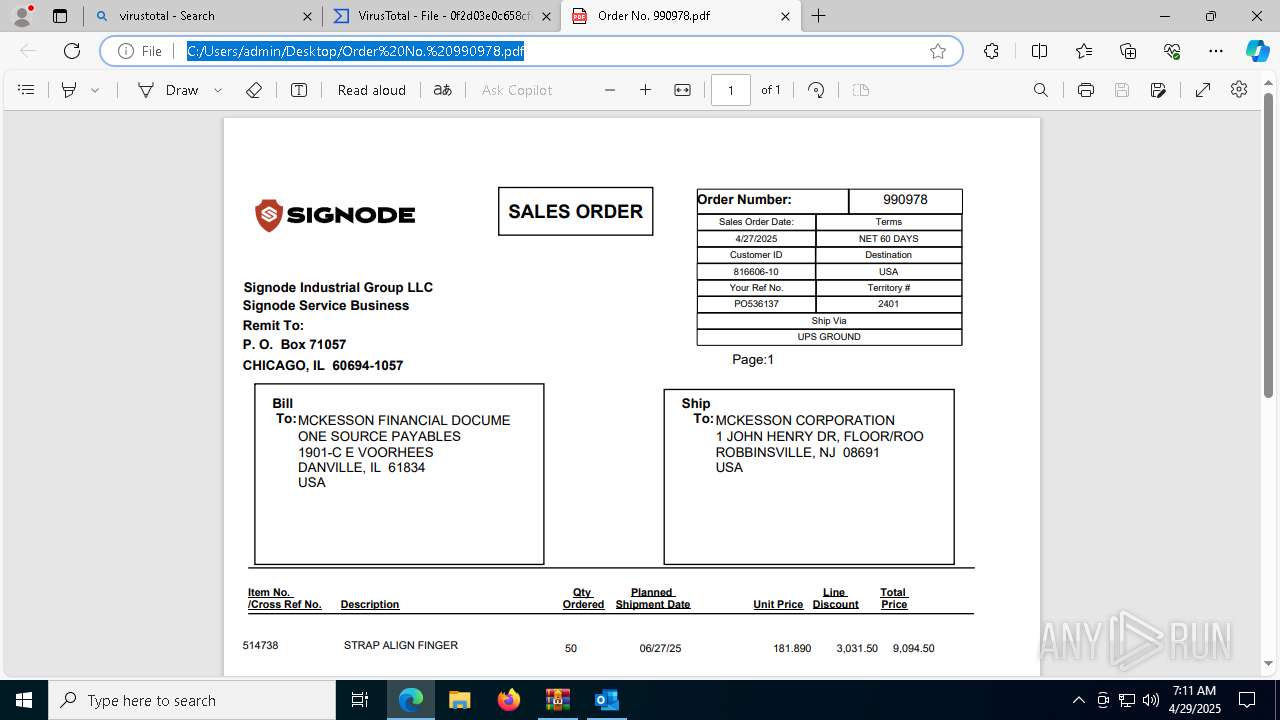Open PDF viewer settings
The width and height of the screenshot is (1280, 720).
(x=1239, y=90)
